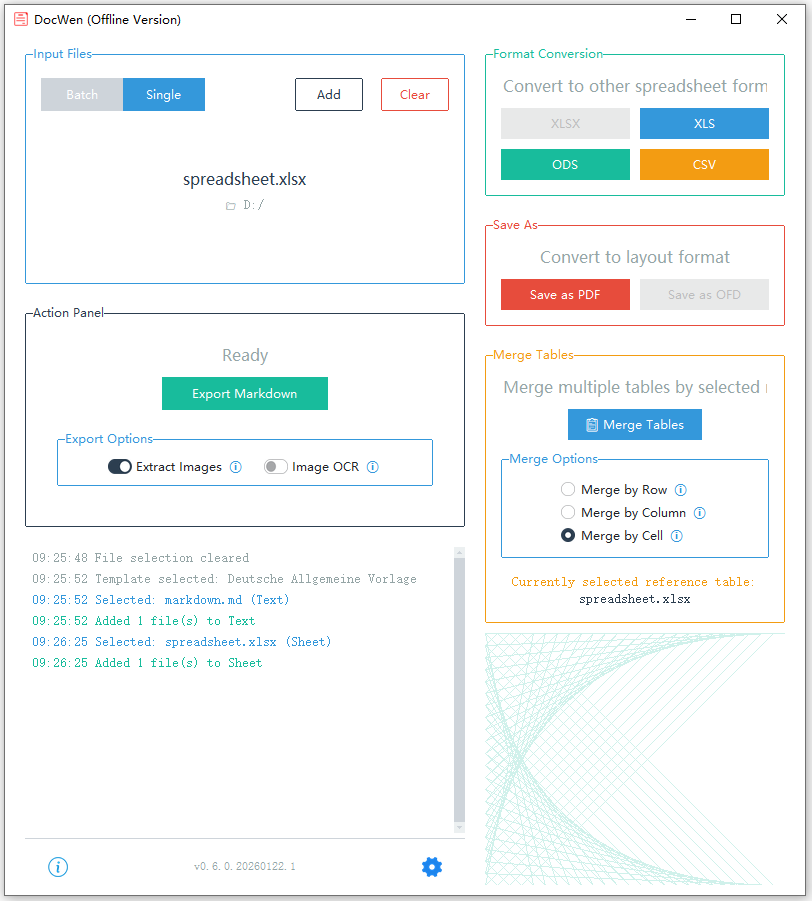
Task: Show info for Merge by Cell
Action: [677, 536]
